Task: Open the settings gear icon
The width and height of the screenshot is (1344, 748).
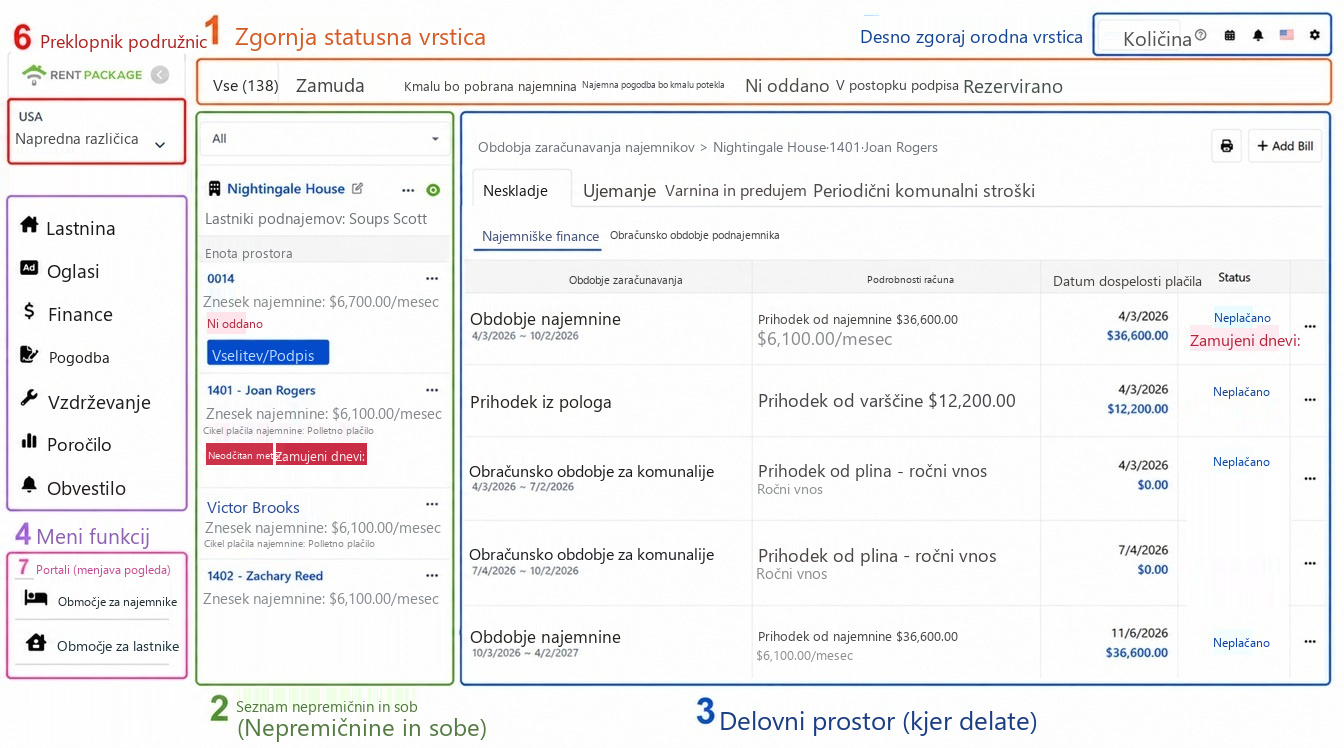Action: 1314,35
